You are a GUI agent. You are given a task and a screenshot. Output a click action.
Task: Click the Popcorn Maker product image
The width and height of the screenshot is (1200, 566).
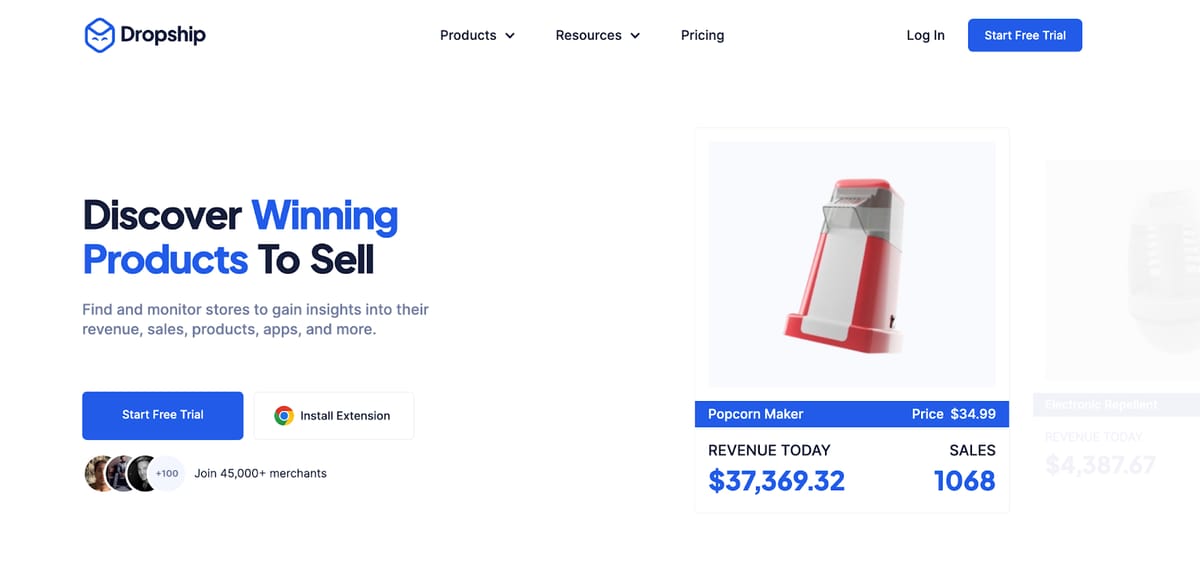[851, 264]
